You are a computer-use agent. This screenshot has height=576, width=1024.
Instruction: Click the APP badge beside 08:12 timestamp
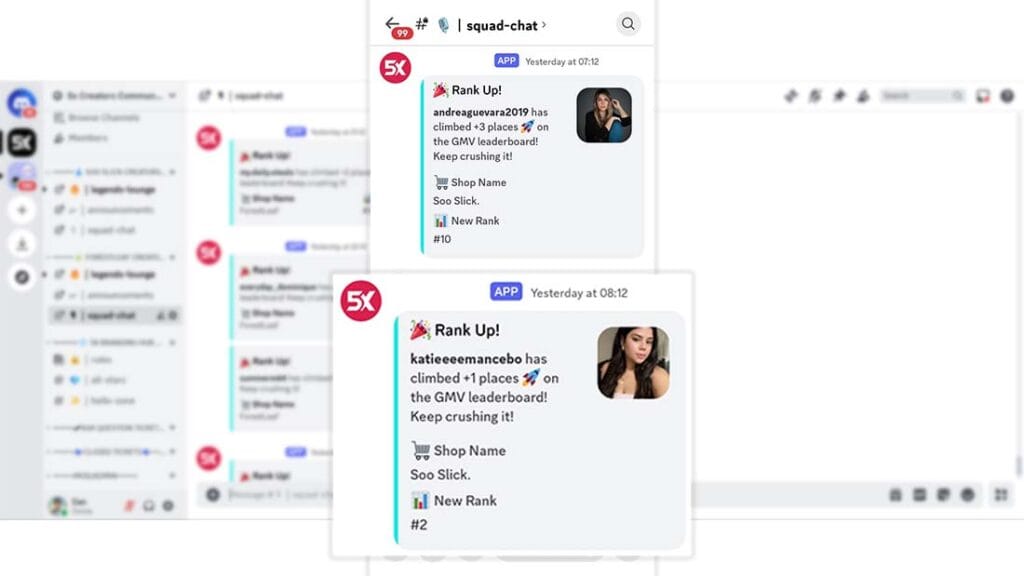click(506, 291)
